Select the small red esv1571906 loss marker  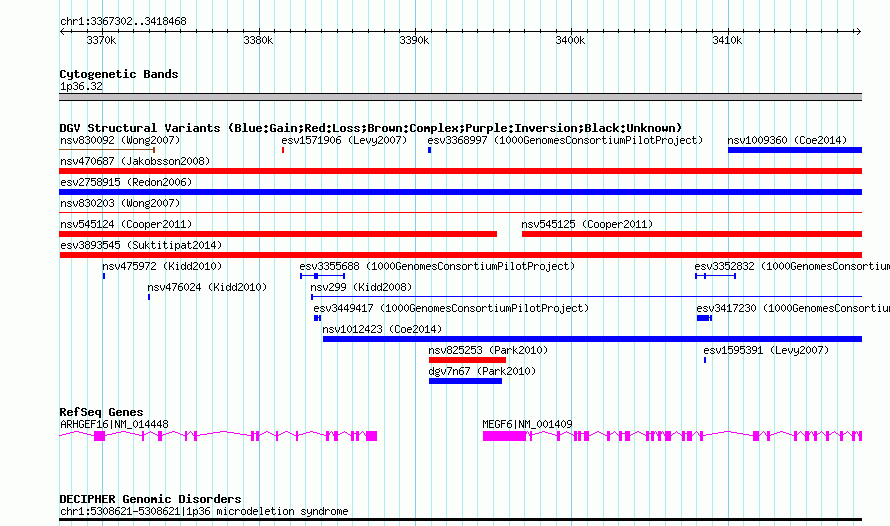[x=283, y=150]
